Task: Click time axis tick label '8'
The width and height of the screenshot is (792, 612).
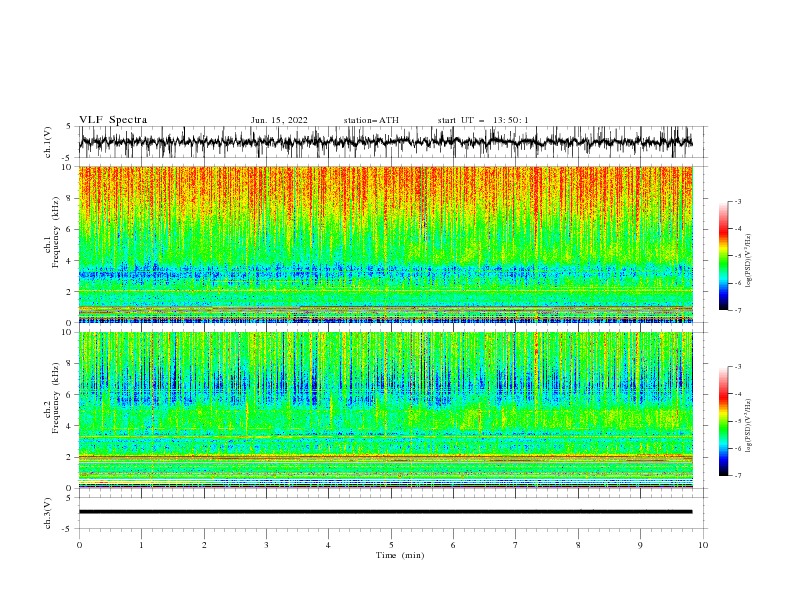Action: pos(578,545)
